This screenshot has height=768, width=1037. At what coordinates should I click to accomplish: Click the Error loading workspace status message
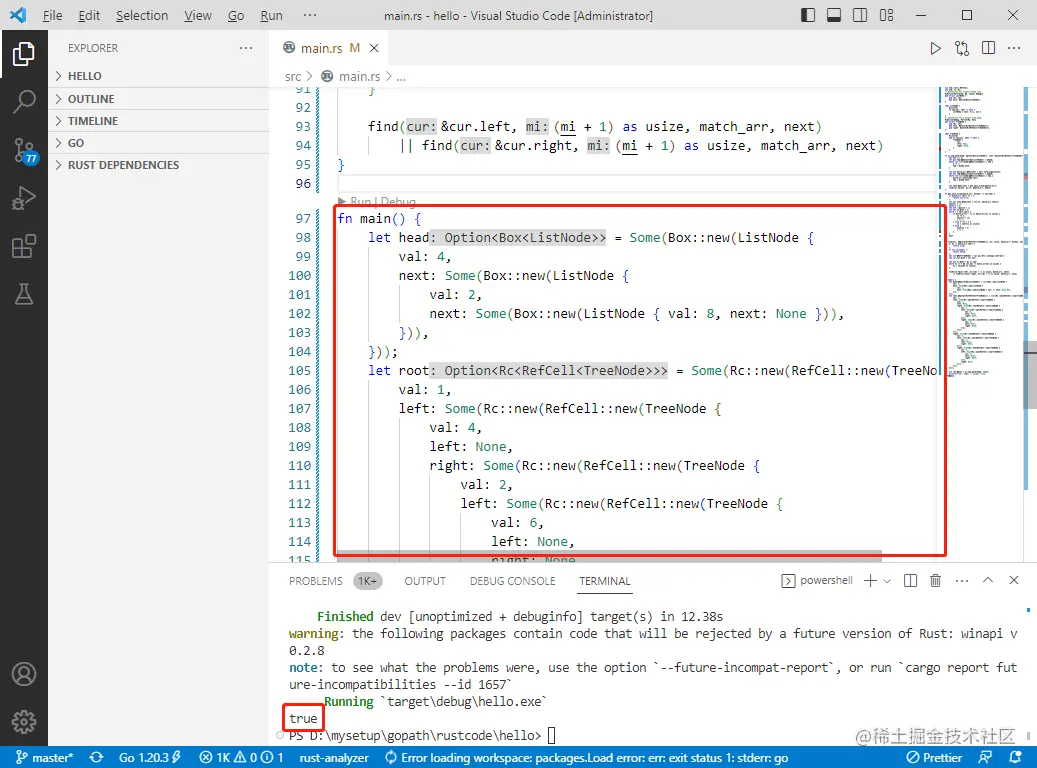[x=586, y=757]
